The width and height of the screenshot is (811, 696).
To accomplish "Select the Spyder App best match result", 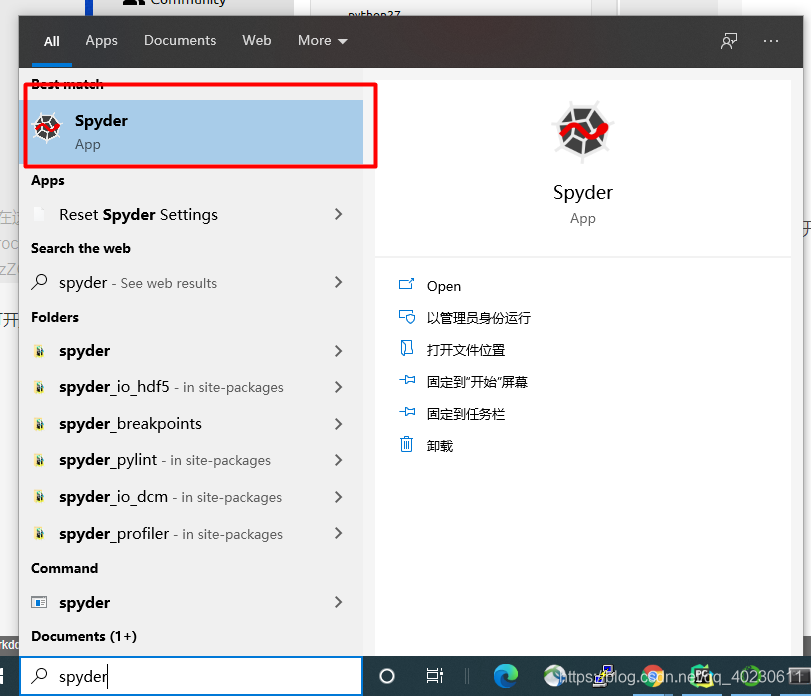I will coord(191,132).
